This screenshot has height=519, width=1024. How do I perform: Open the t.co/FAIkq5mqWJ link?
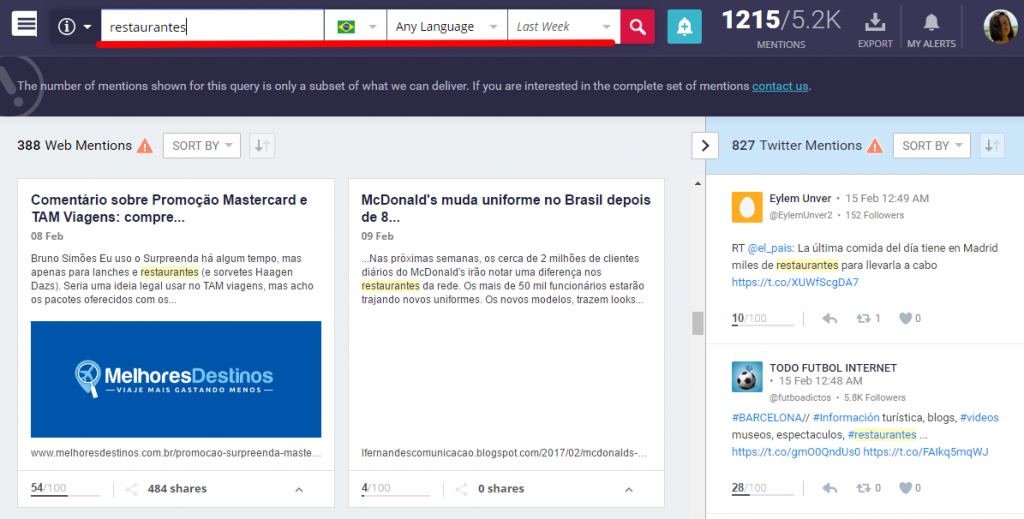(925, 452)
